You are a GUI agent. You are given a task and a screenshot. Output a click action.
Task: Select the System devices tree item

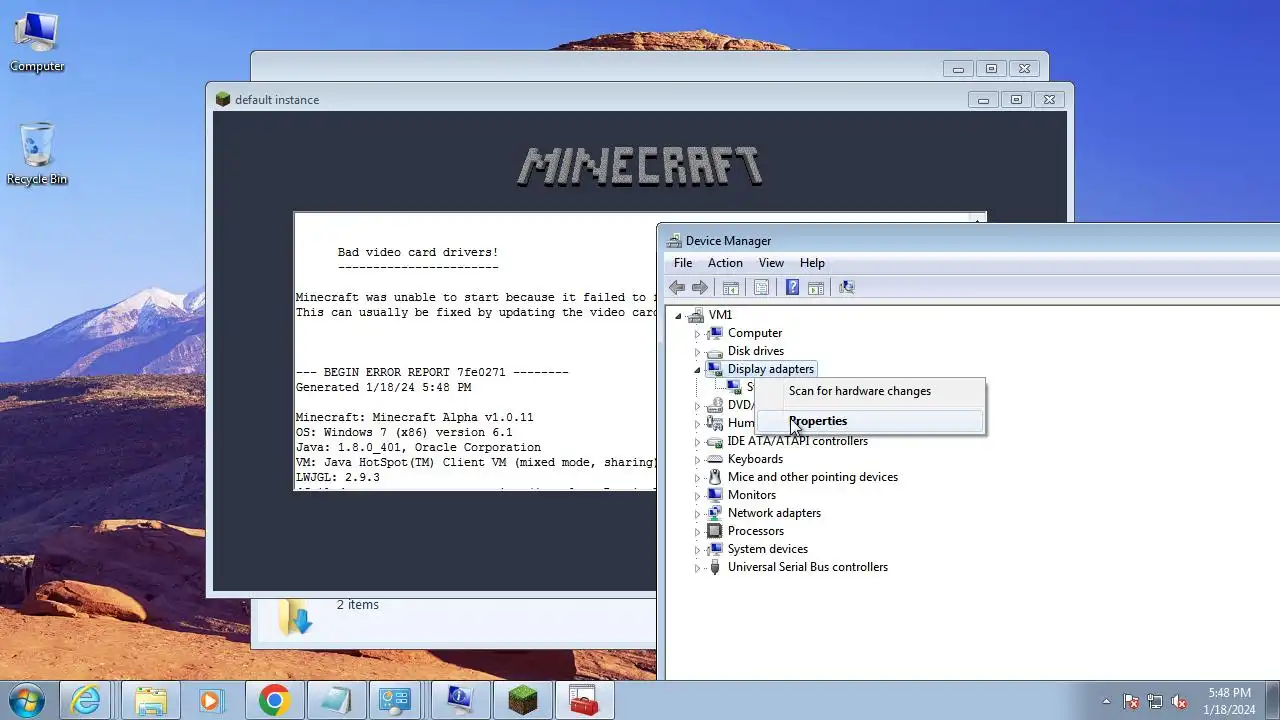point(767,549)
